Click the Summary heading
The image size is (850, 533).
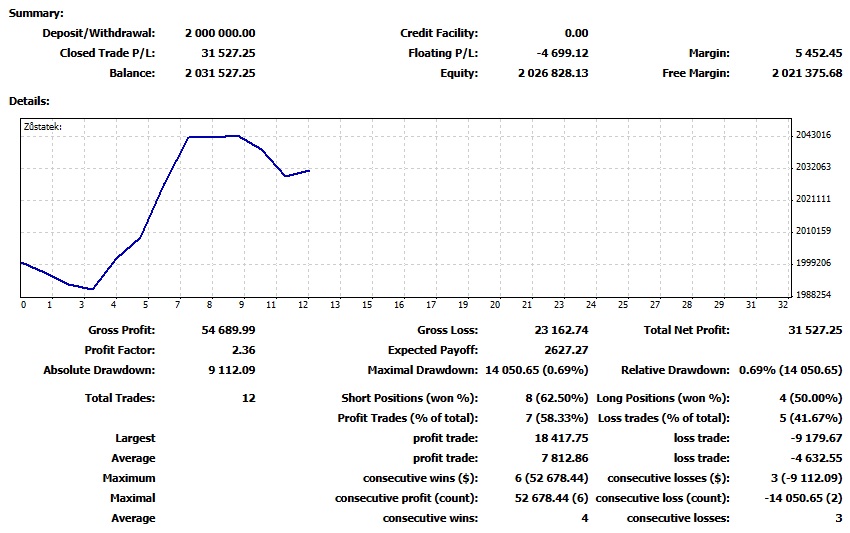[x=36, y=14]
